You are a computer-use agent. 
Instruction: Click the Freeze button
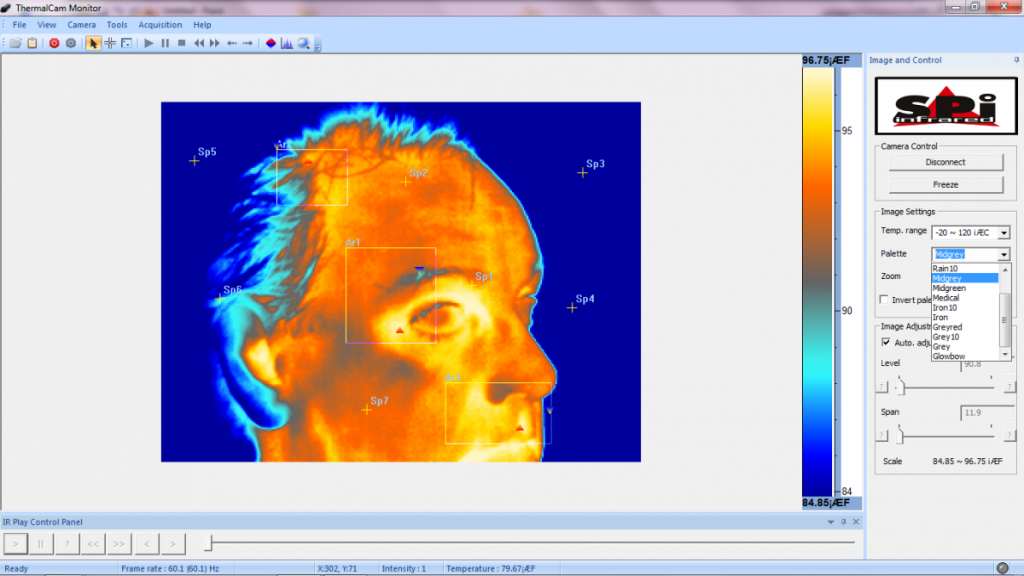coord(945,185)
